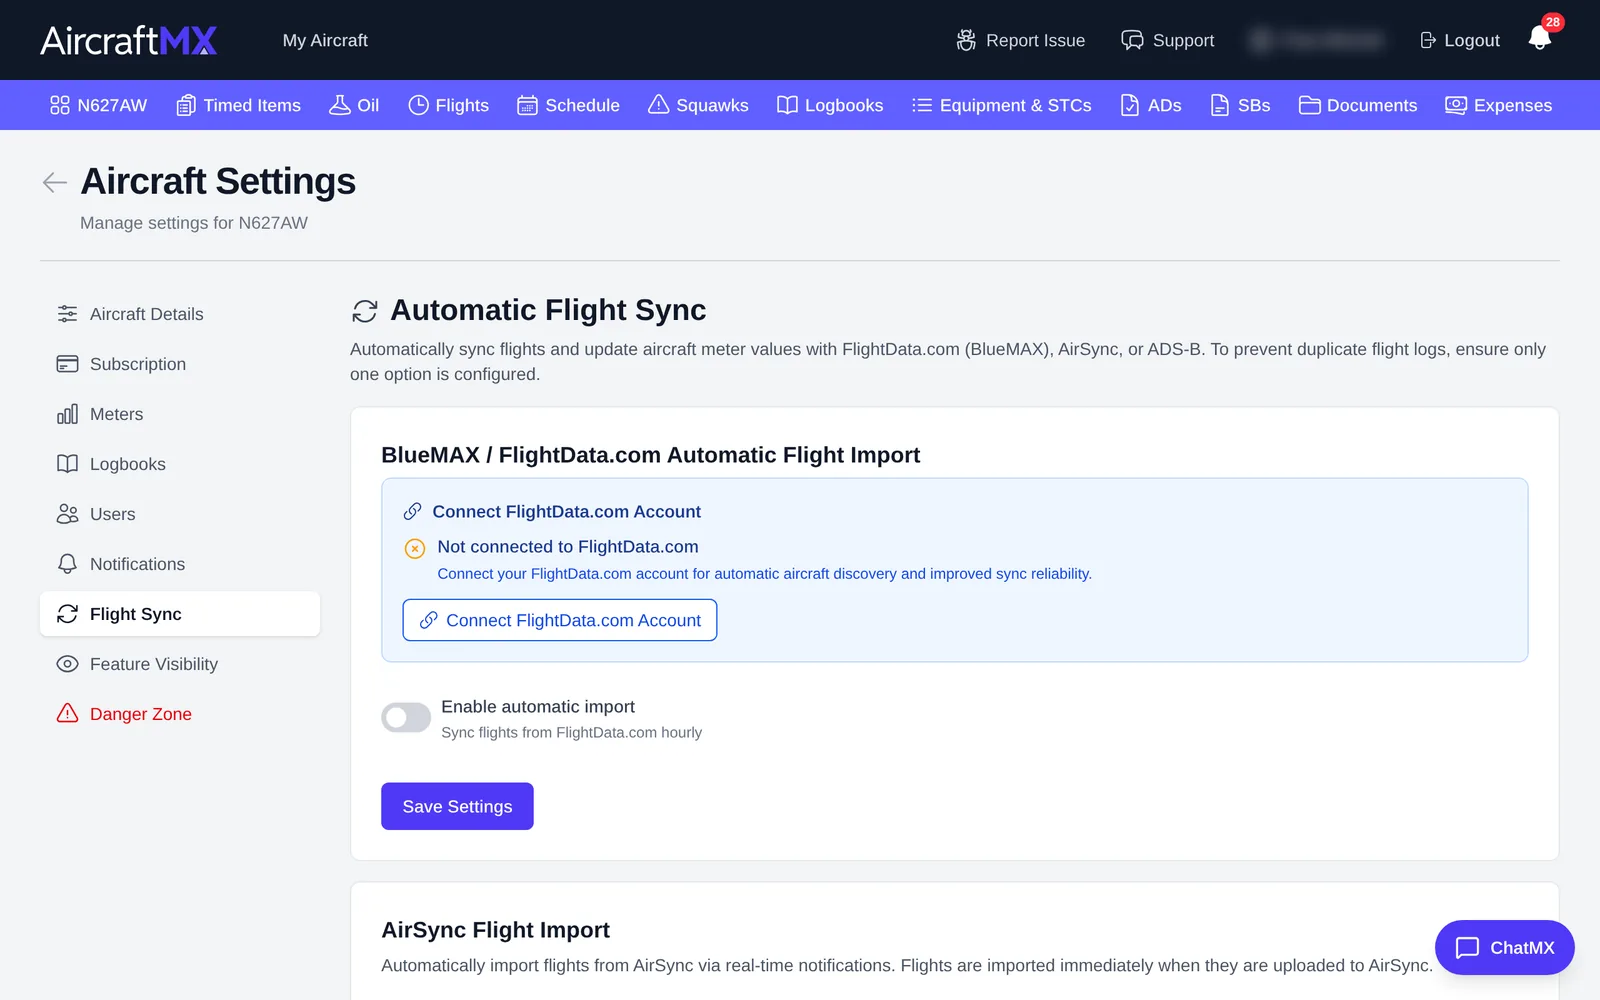Click the blurred user profile name

click(1317, 40)
